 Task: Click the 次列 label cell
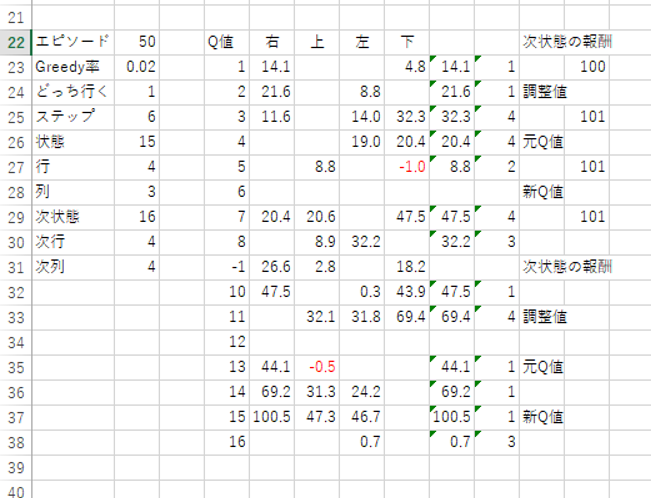pos(73,267)
